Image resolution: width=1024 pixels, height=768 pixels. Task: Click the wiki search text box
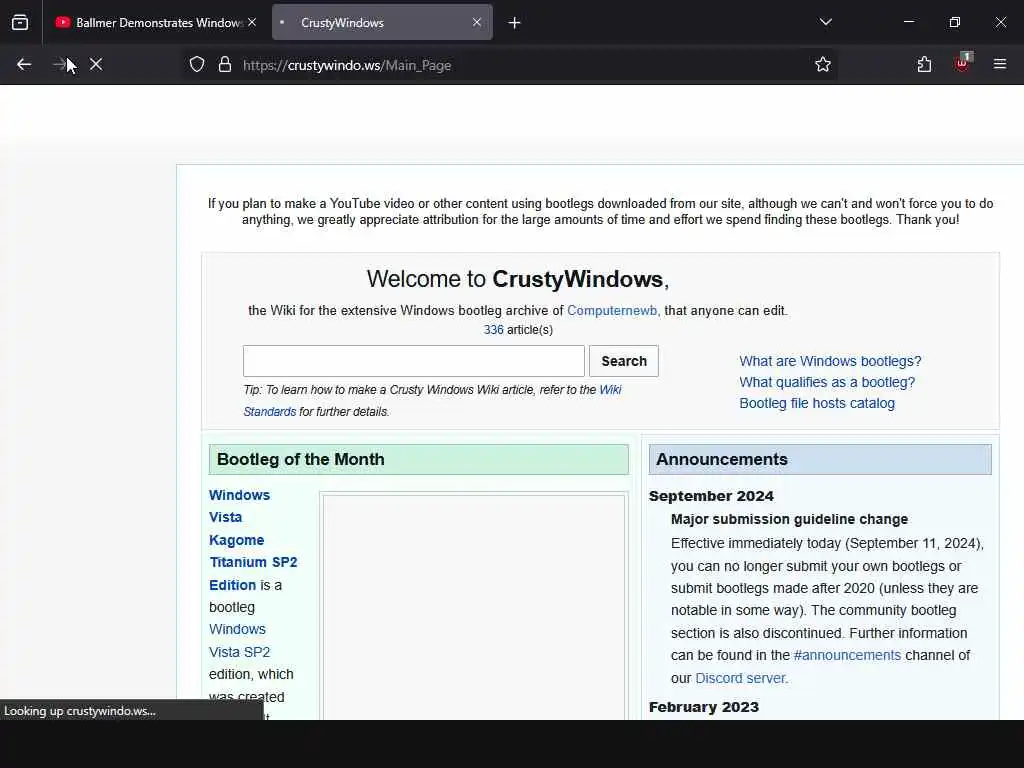pyautogui.click(x=413, y=361)
